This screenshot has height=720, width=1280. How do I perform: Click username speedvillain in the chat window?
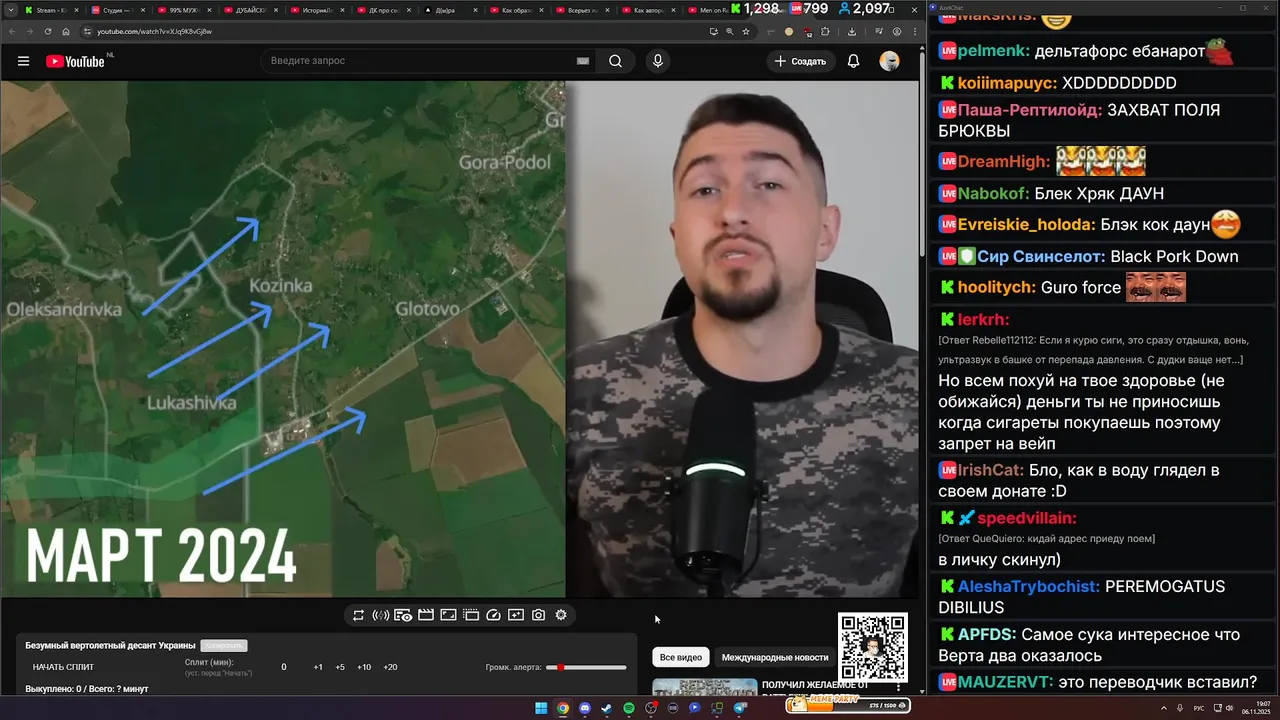pos(1027,518)
